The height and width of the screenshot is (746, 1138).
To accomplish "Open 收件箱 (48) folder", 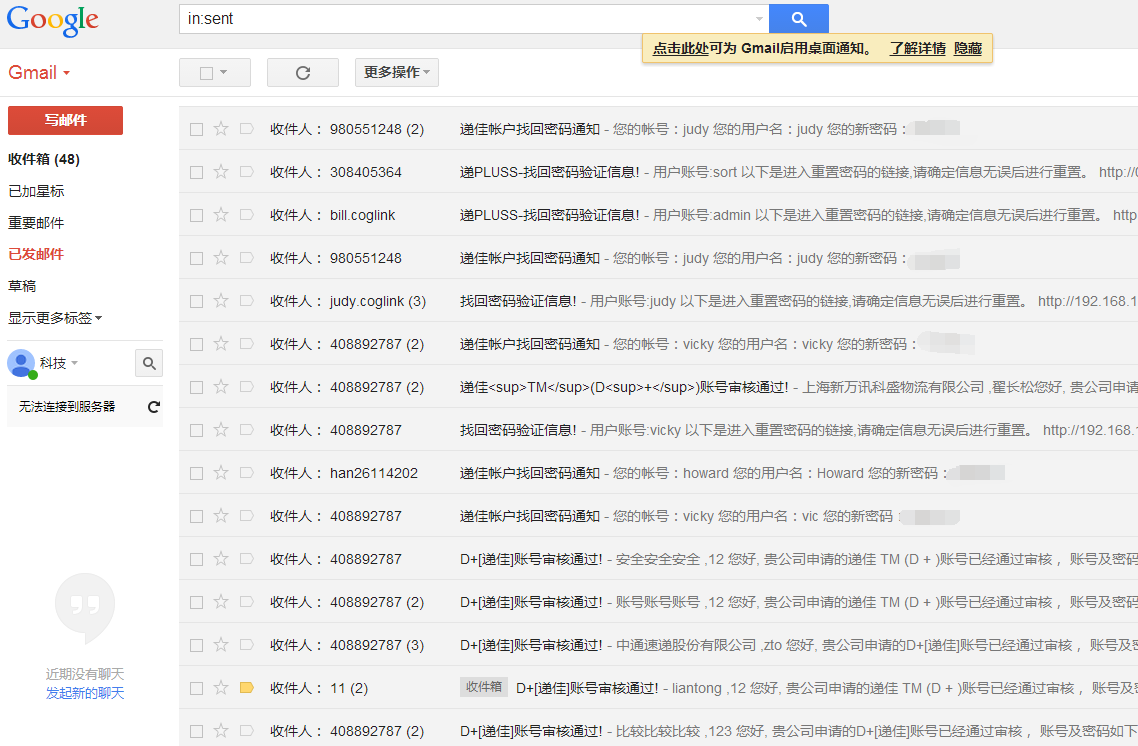I will coord(44,159).
